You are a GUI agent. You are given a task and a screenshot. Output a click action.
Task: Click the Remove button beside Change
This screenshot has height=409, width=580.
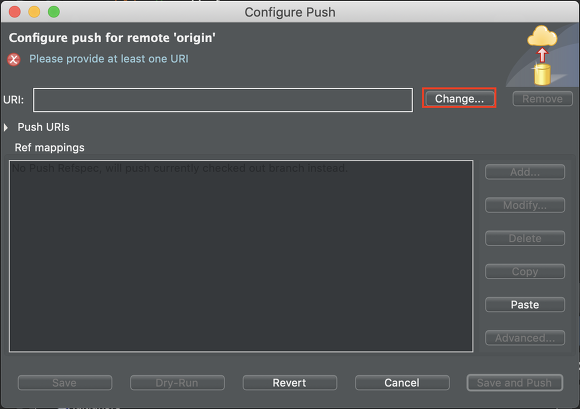[542, 99]
